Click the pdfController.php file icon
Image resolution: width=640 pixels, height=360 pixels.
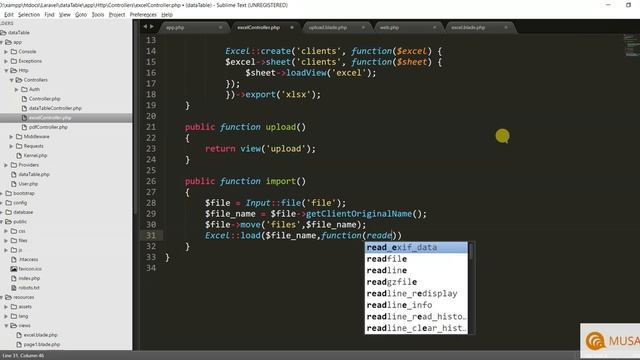pos(24,127)
